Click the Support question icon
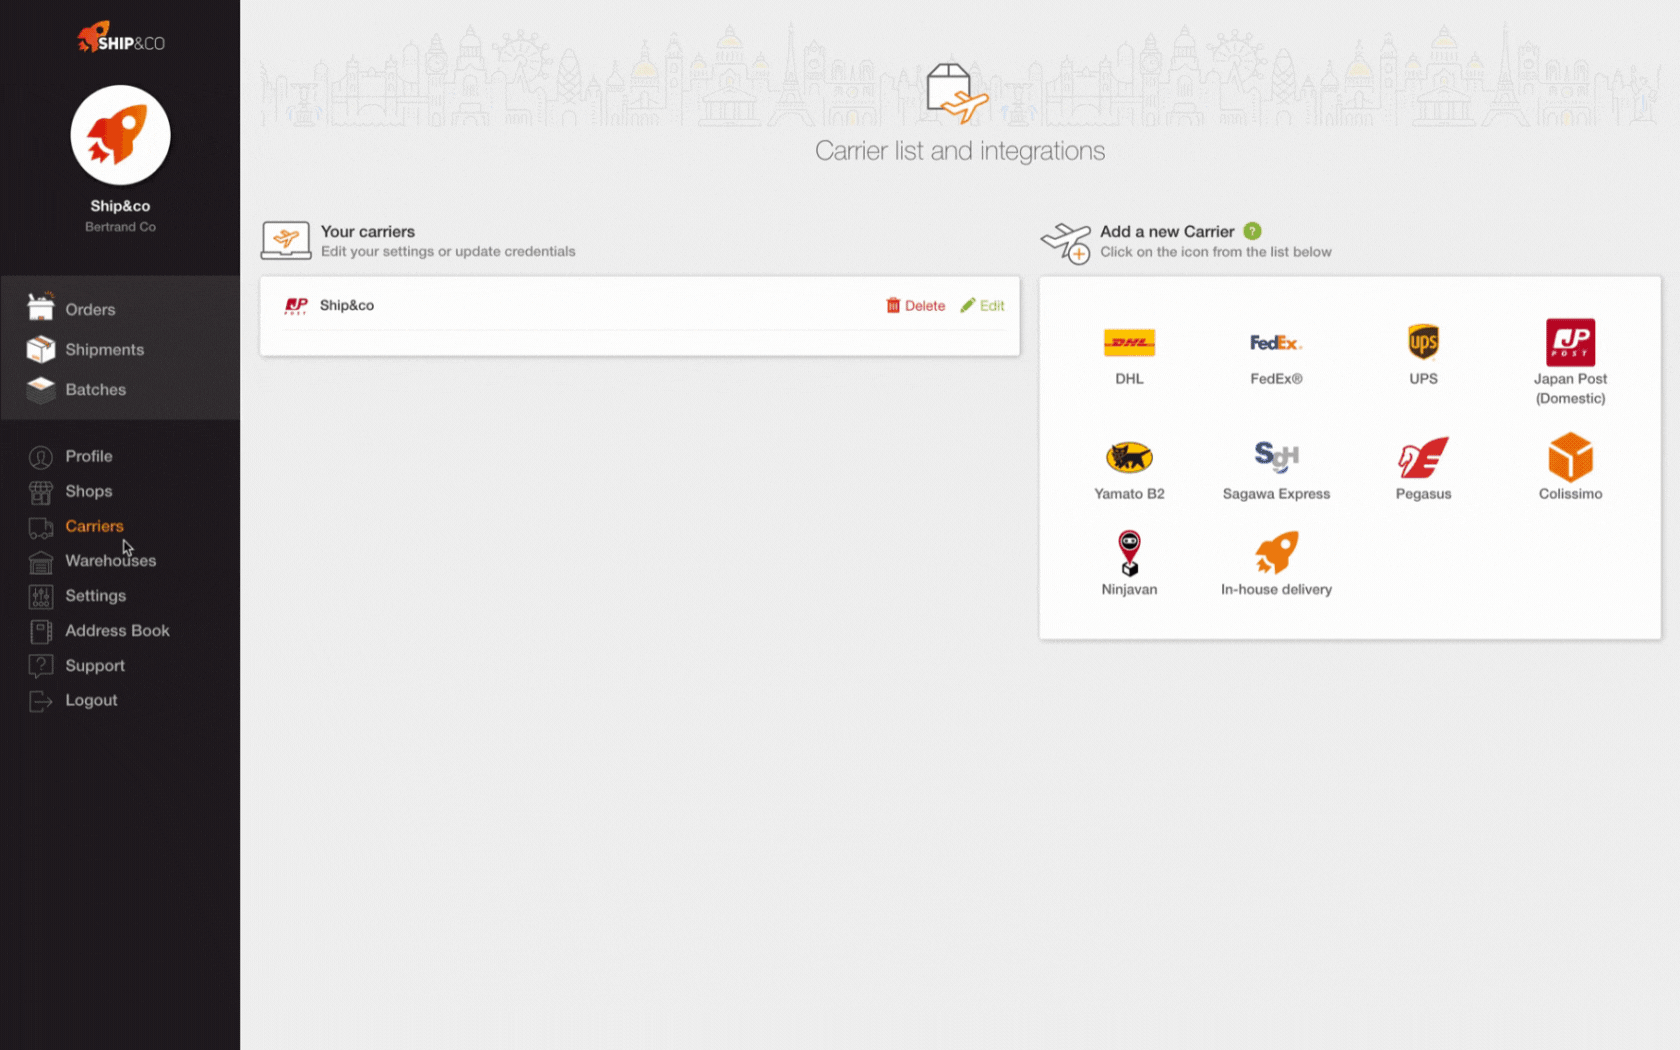The image size is (1680, 1050). coord(41,666)
